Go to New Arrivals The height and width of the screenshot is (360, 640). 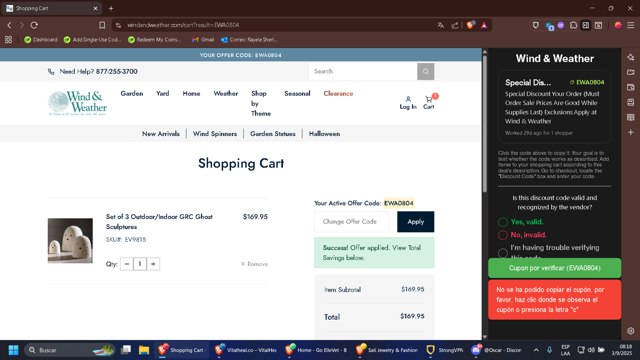pos(161,134)
